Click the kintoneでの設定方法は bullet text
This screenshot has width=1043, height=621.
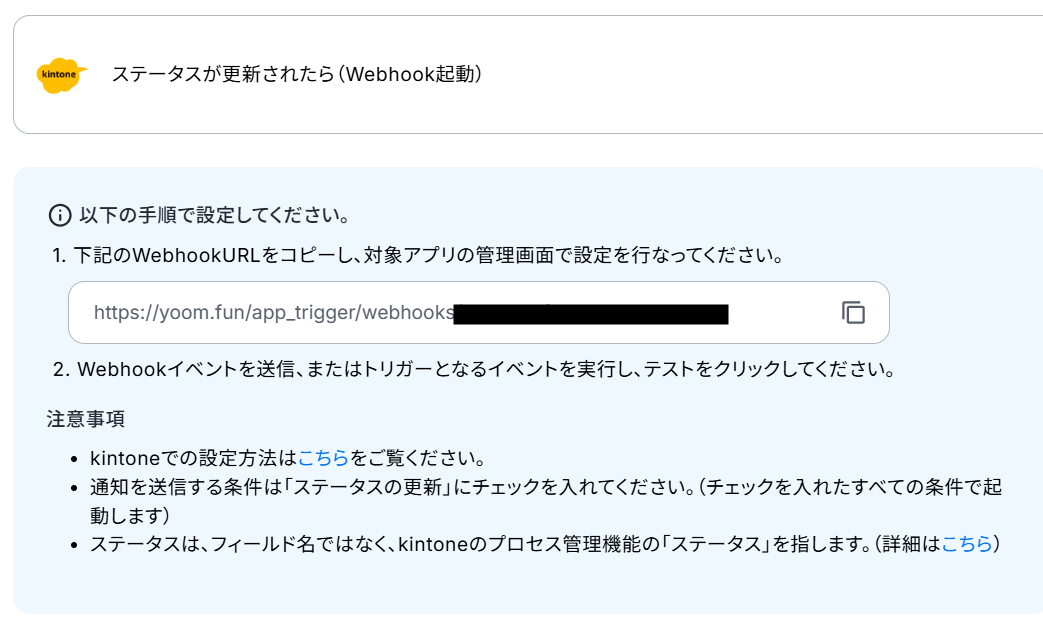194,458
